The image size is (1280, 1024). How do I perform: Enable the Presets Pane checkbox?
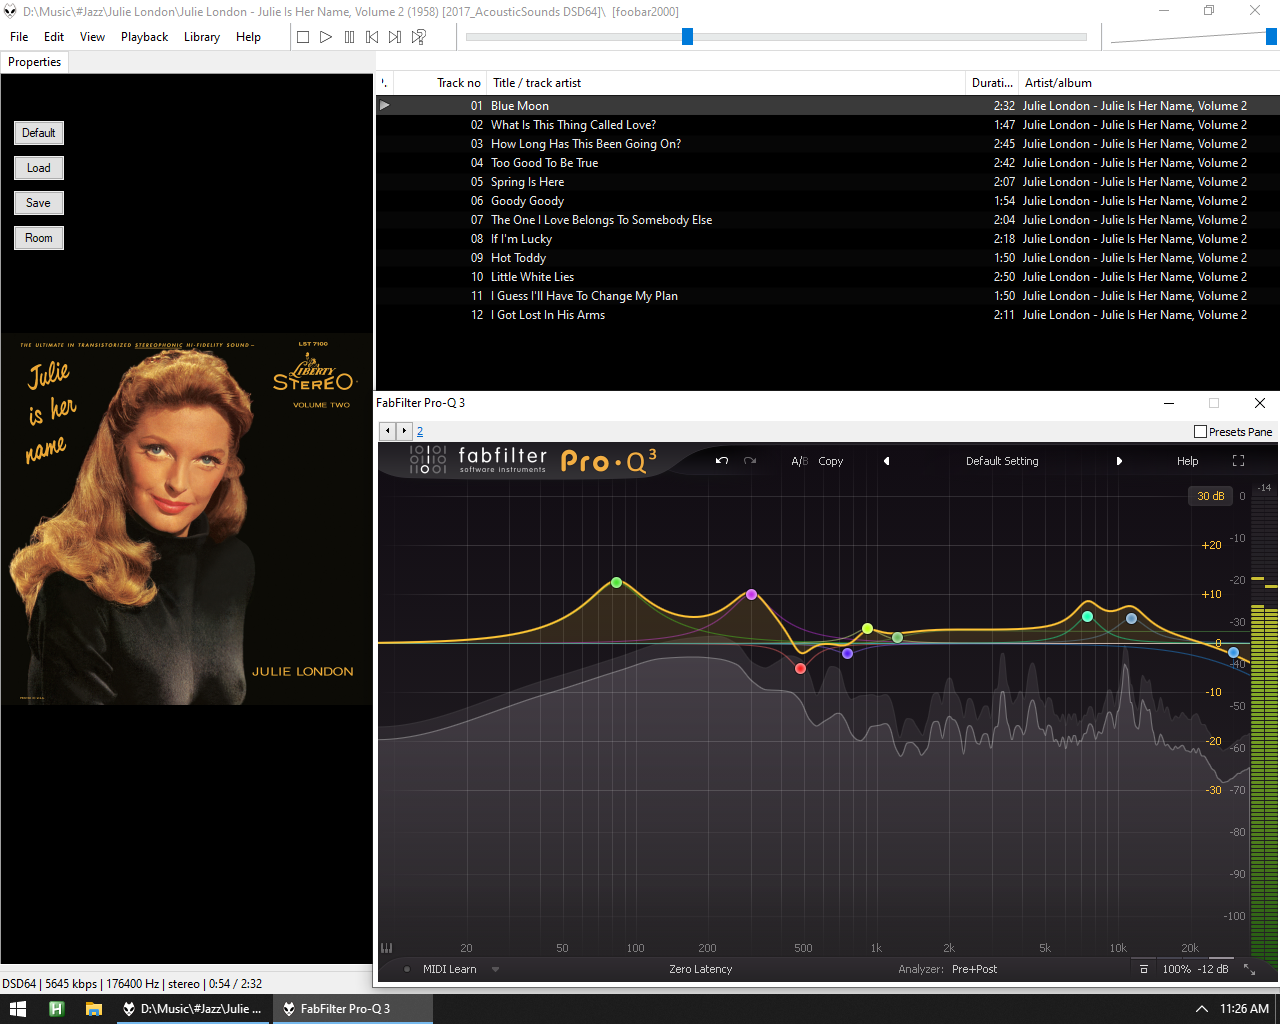pyautogui.click(x=1200, y=432)
